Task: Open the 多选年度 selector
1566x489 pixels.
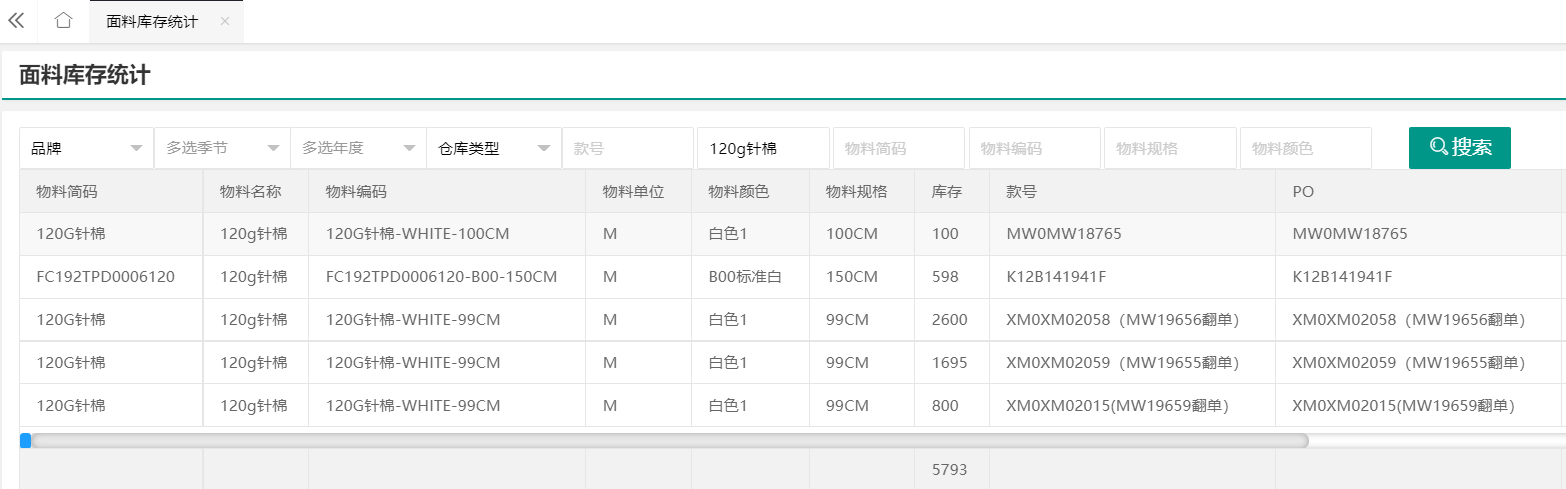Action: 358,148
